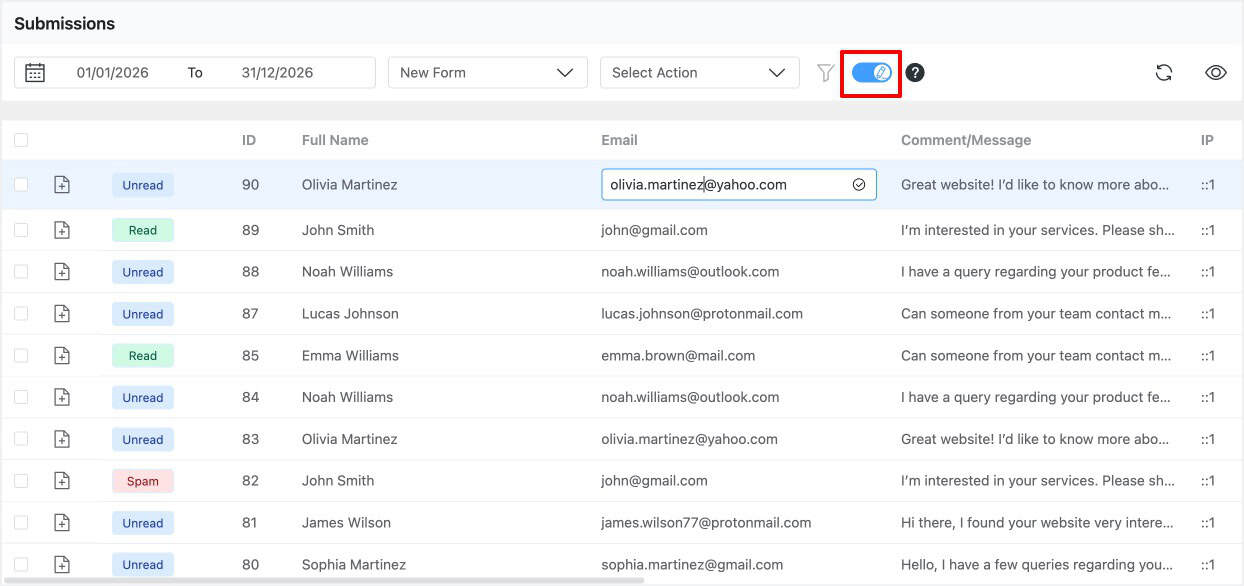Click the IP column header

tap(1207, 140)
